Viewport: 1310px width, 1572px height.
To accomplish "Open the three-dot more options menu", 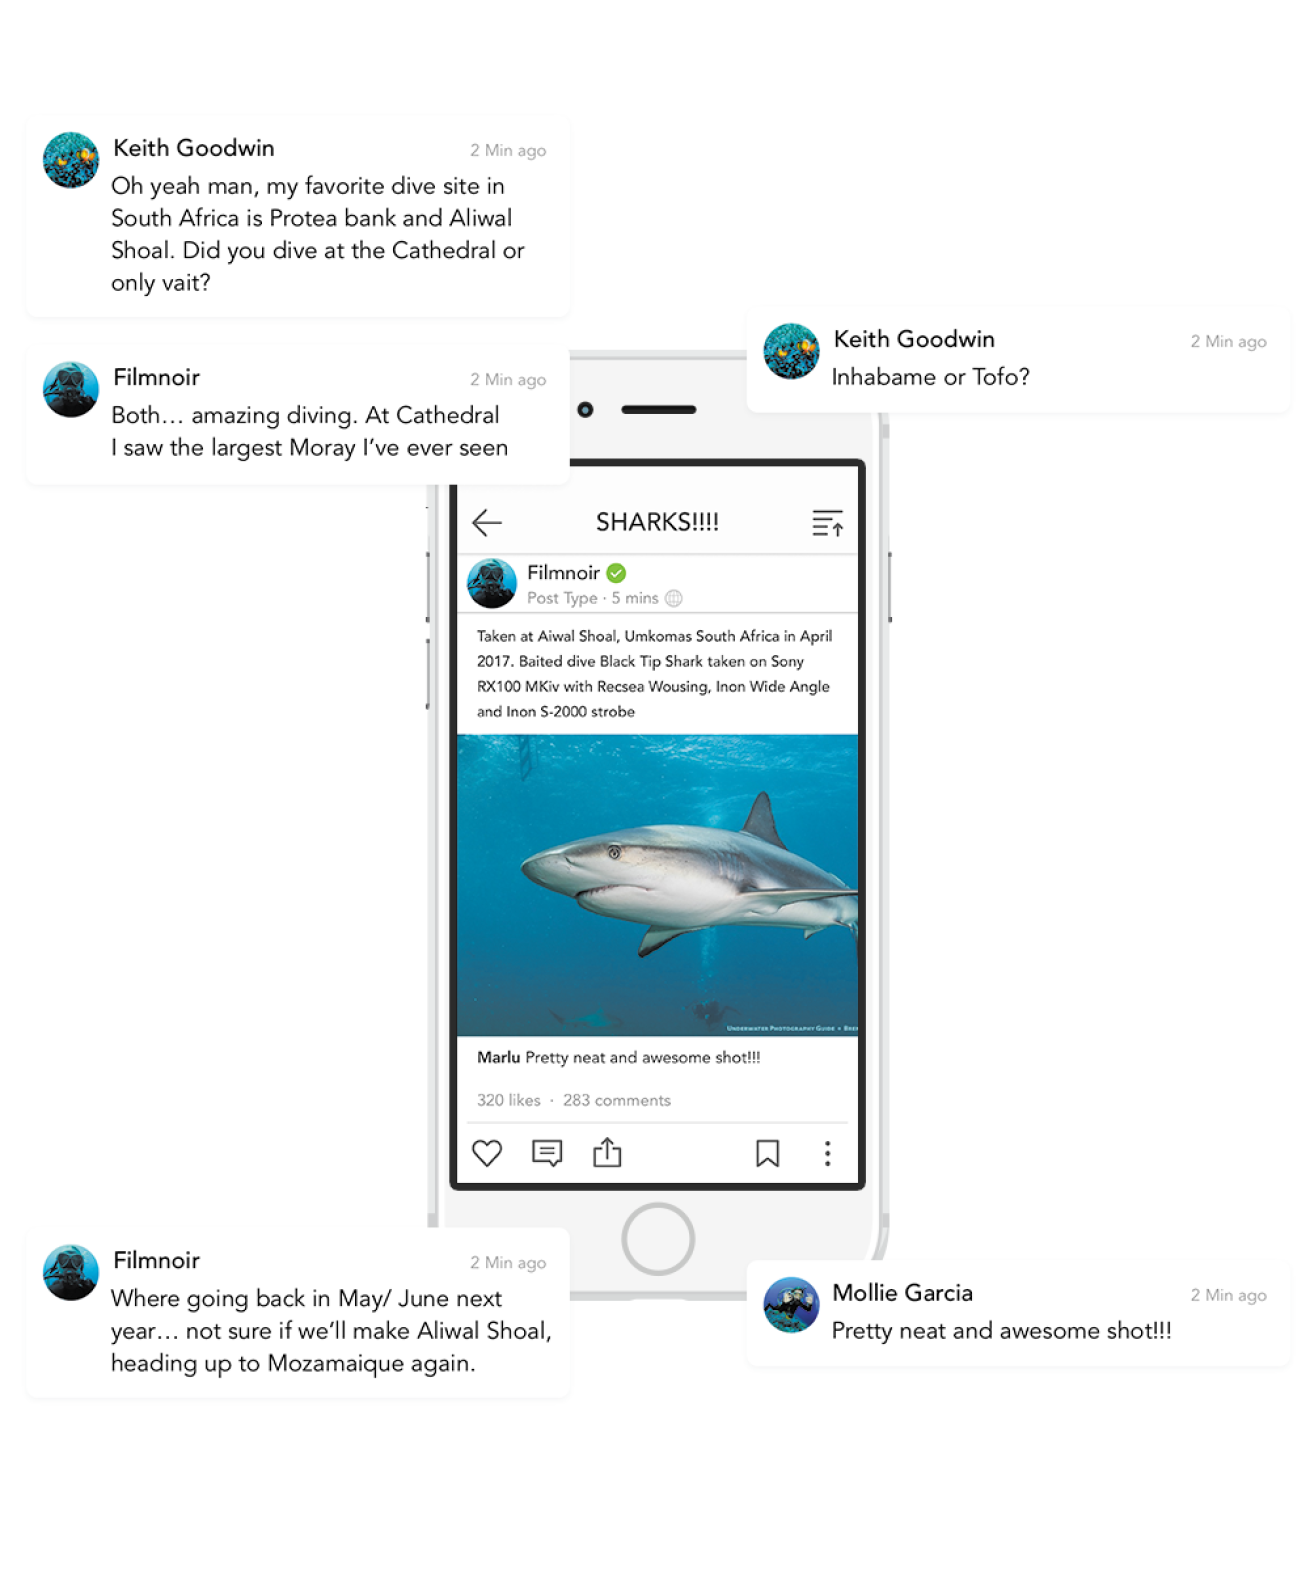I will pyautogui.click(x=827, y=1153).
